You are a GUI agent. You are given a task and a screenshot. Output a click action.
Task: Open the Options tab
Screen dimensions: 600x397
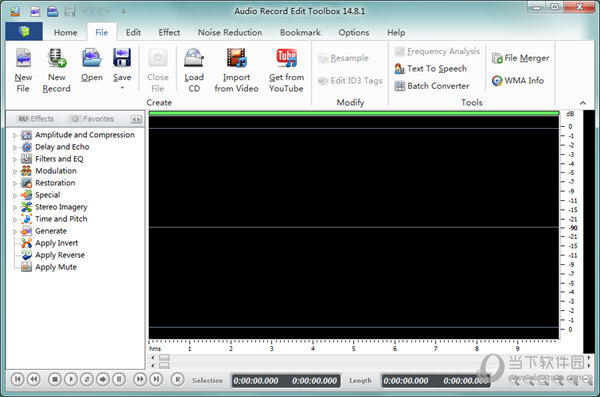[x=354, y=33]
